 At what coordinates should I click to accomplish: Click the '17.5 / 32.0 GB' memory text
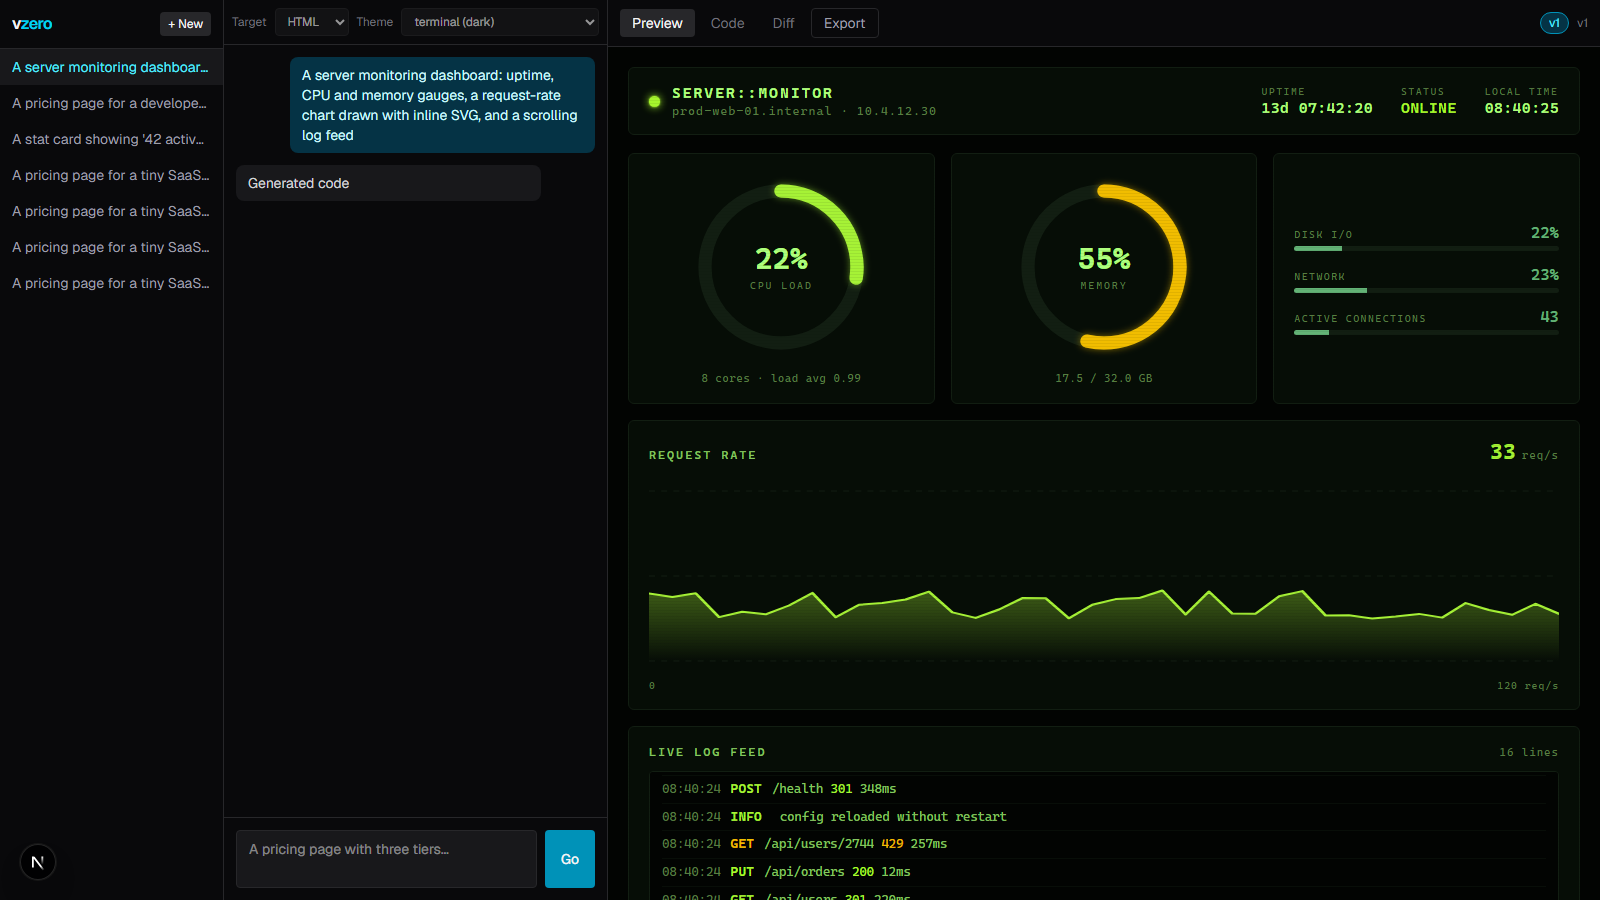click(x=1104, y=378)
